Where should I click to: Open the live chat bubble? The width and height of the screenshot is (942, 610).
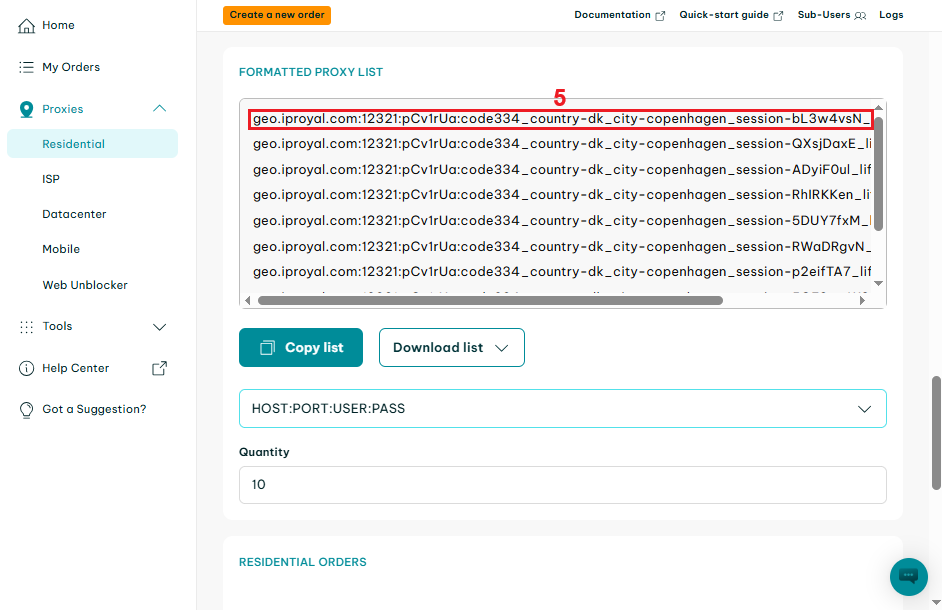(x=908, y=577)
